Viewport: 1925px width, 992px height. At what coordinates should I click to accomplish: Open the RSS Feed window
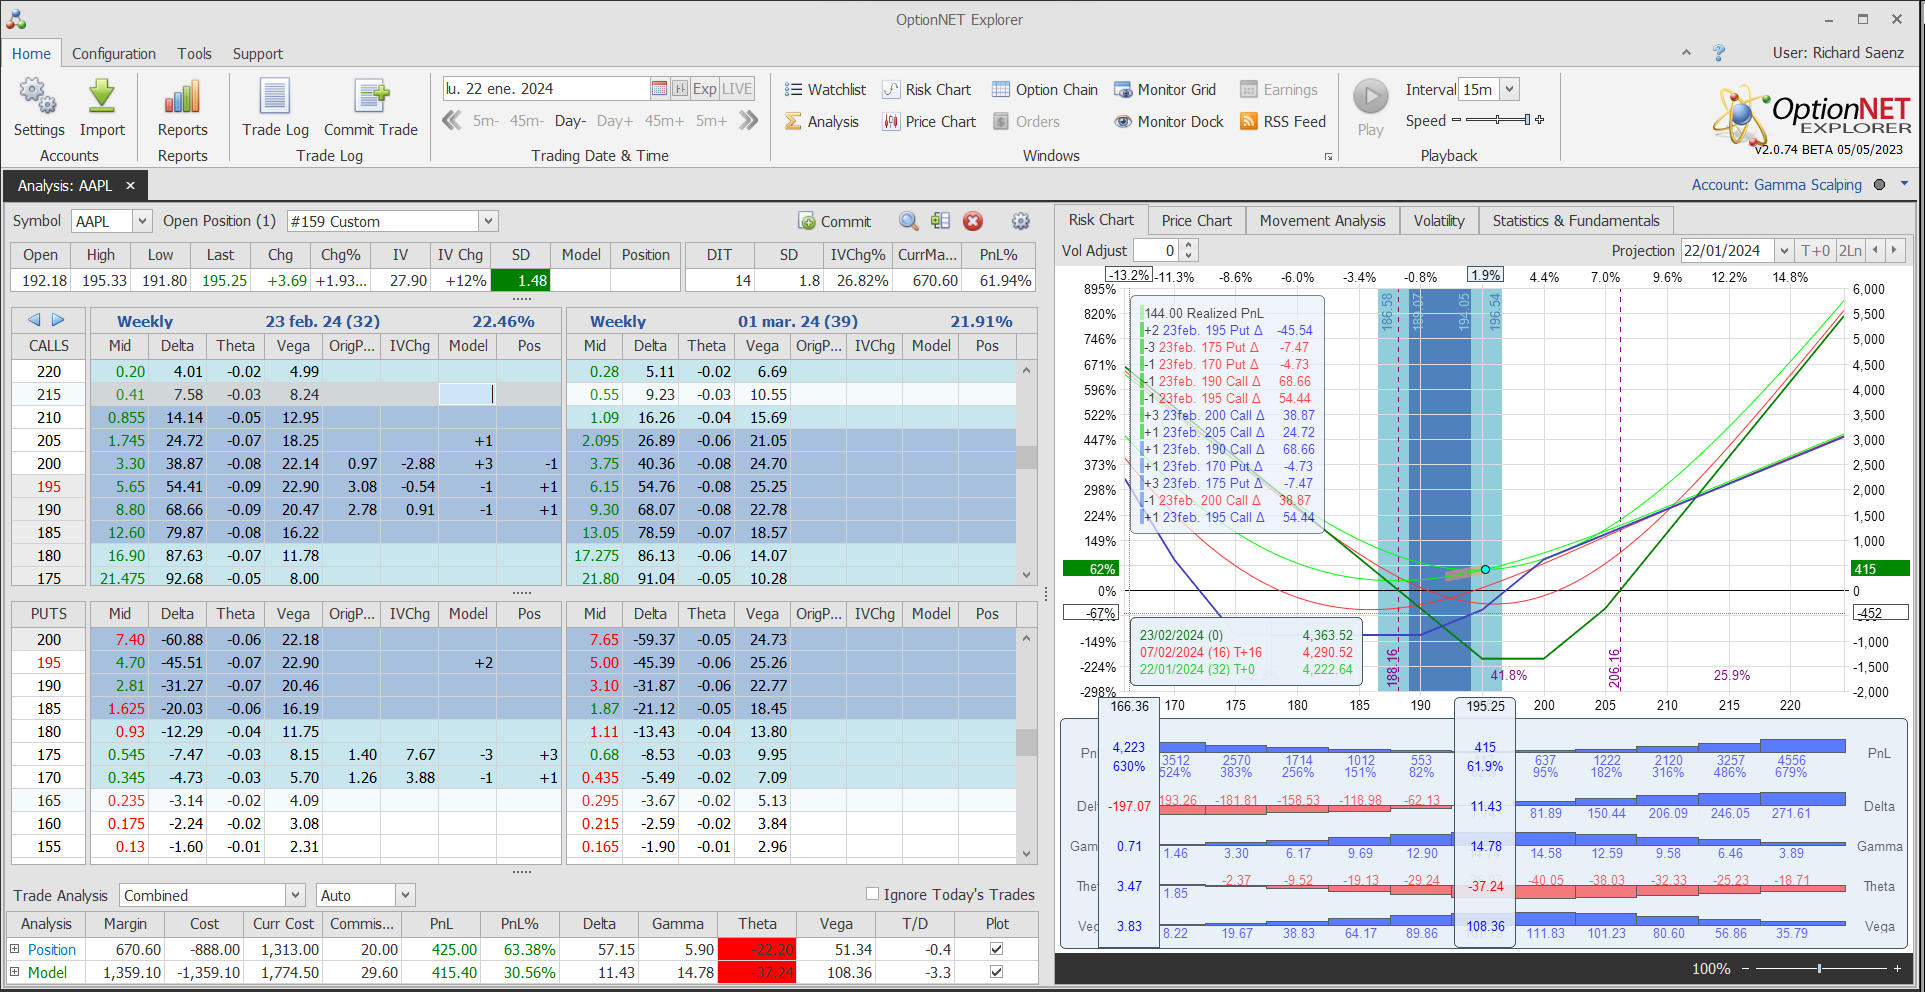tap(1283, 121)
